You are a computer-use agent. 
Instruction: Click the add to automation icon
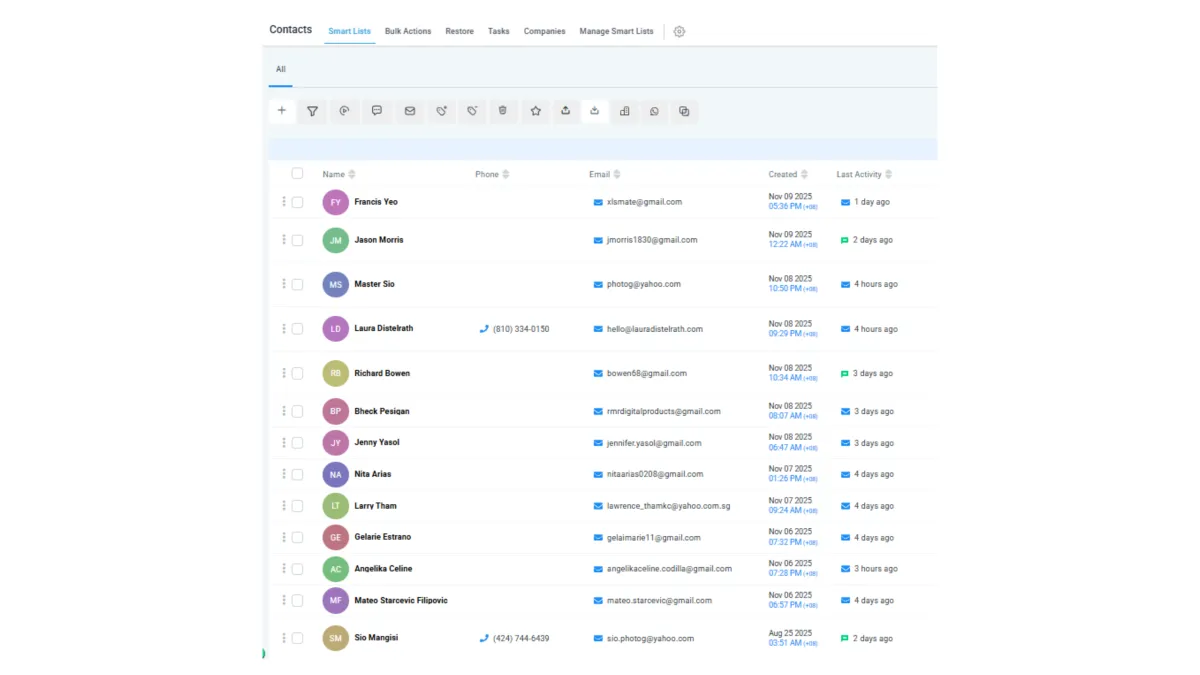click(x=344, y=111)
